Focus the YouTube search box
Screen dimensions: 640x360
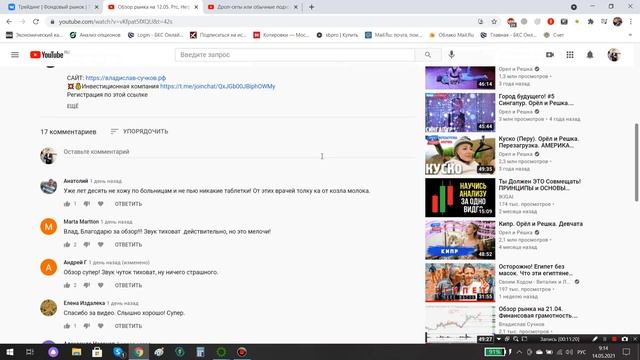(295, 55)
